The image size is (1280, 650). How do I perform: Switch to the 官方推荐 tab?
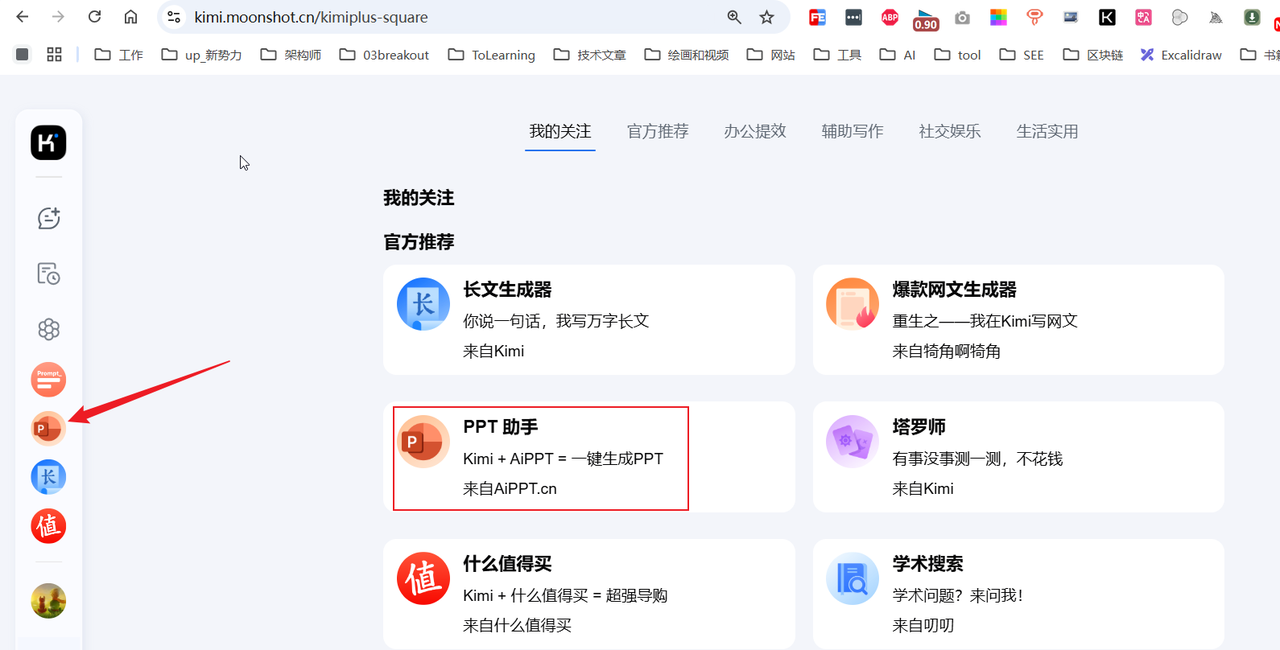coord(658,131)
